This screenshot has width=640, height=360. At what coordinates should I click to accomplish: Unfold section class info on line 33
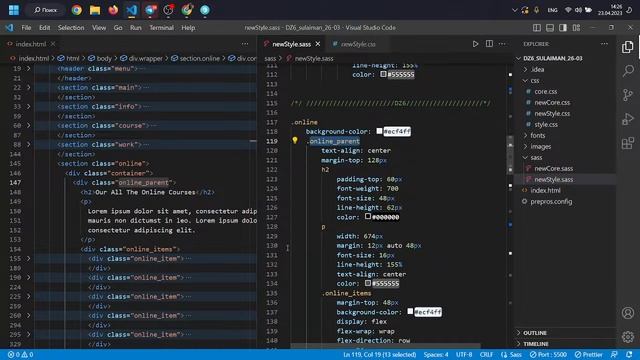point(29,107)
